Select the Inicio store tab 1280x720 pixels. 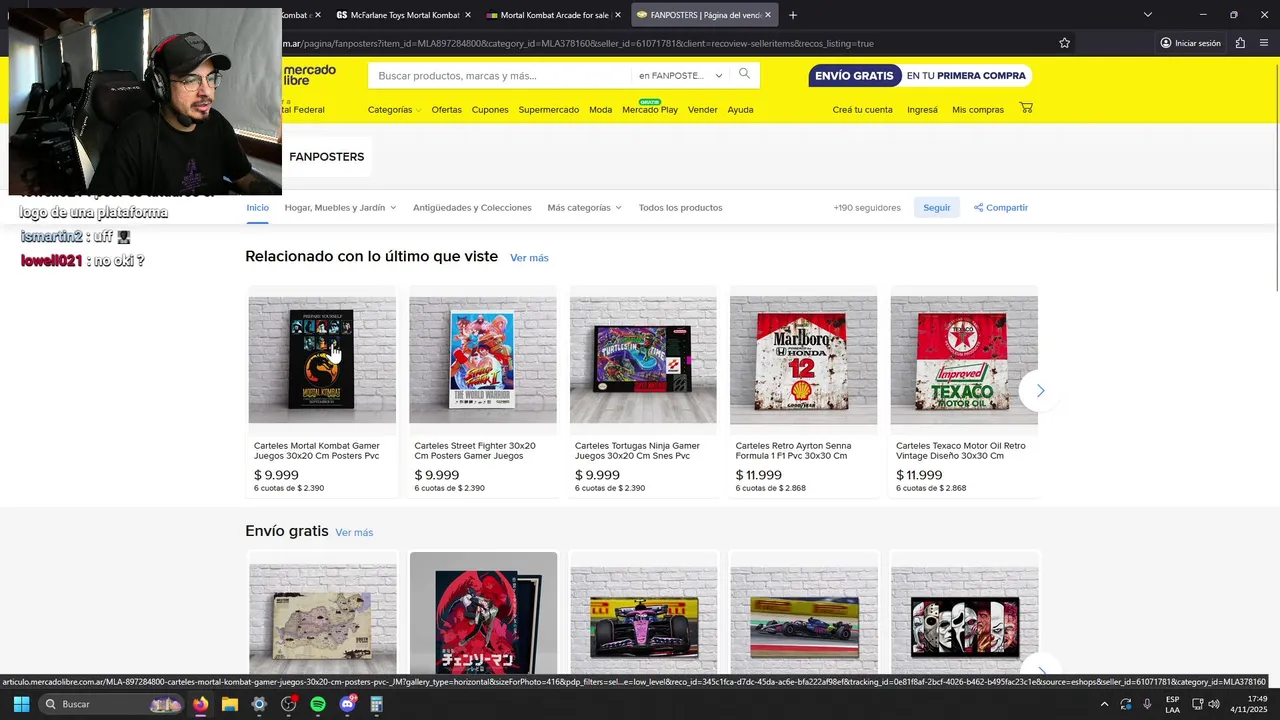click(x=258, y=207)
